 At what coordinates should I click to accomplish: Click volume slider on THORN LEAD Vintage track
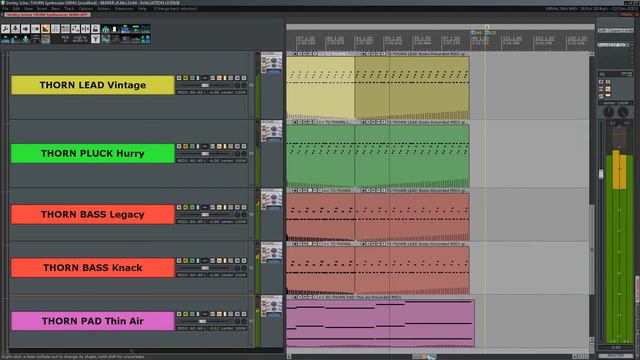(205, 85)
